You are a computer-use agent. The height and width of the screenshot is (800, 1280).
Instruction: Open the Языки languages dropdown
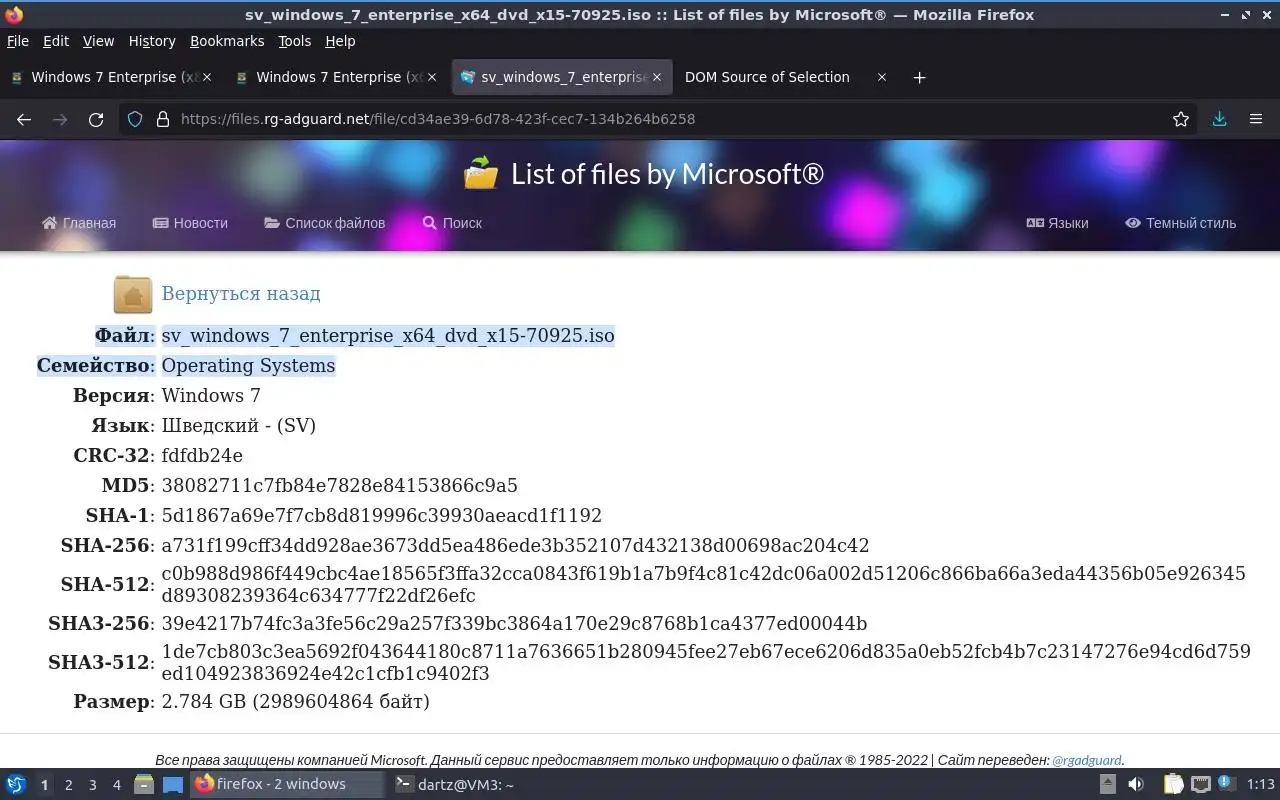(x=1057, y=223)
